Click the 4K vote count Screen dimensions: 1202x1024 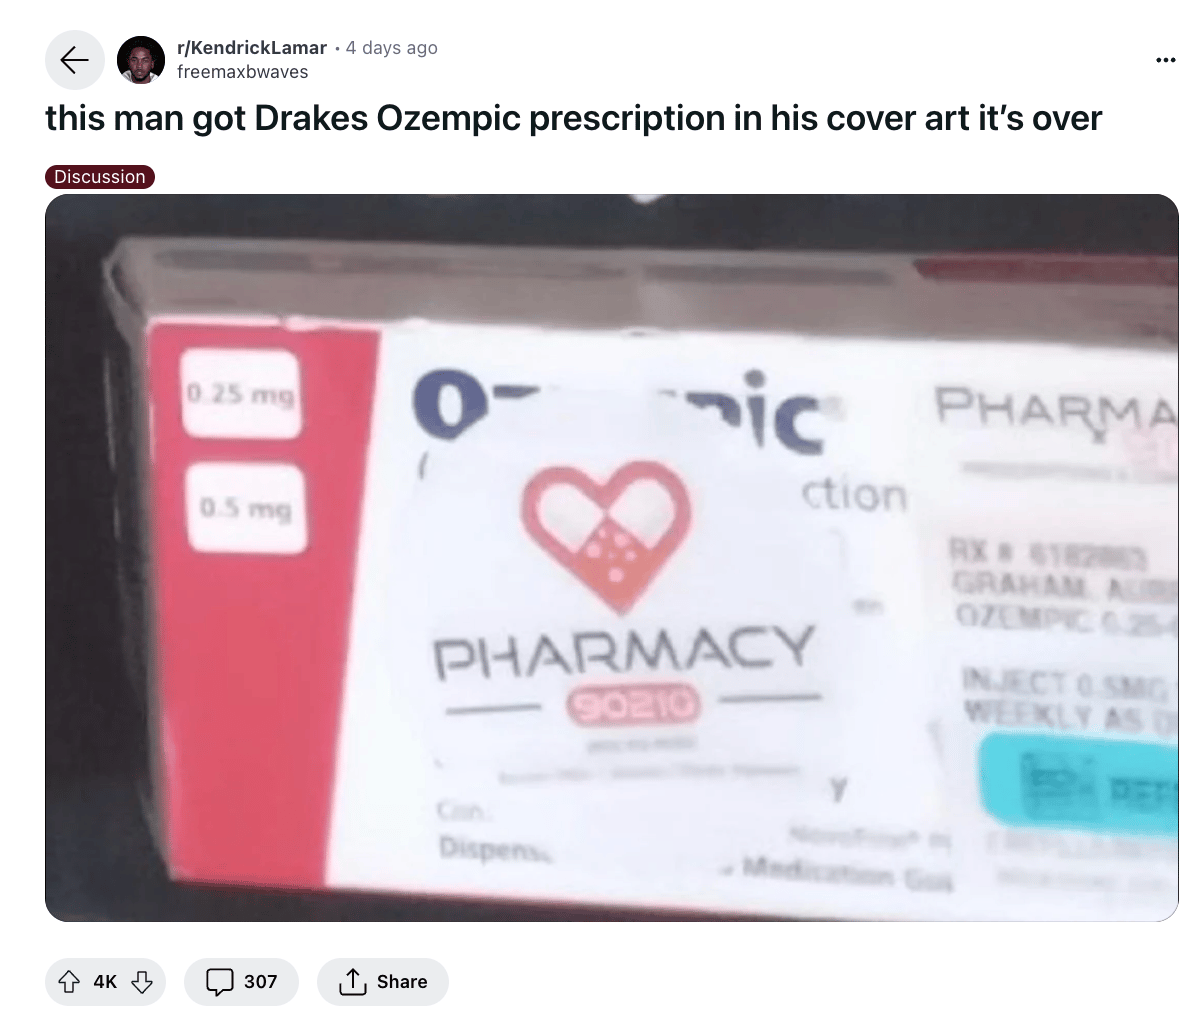click(105, 982)
